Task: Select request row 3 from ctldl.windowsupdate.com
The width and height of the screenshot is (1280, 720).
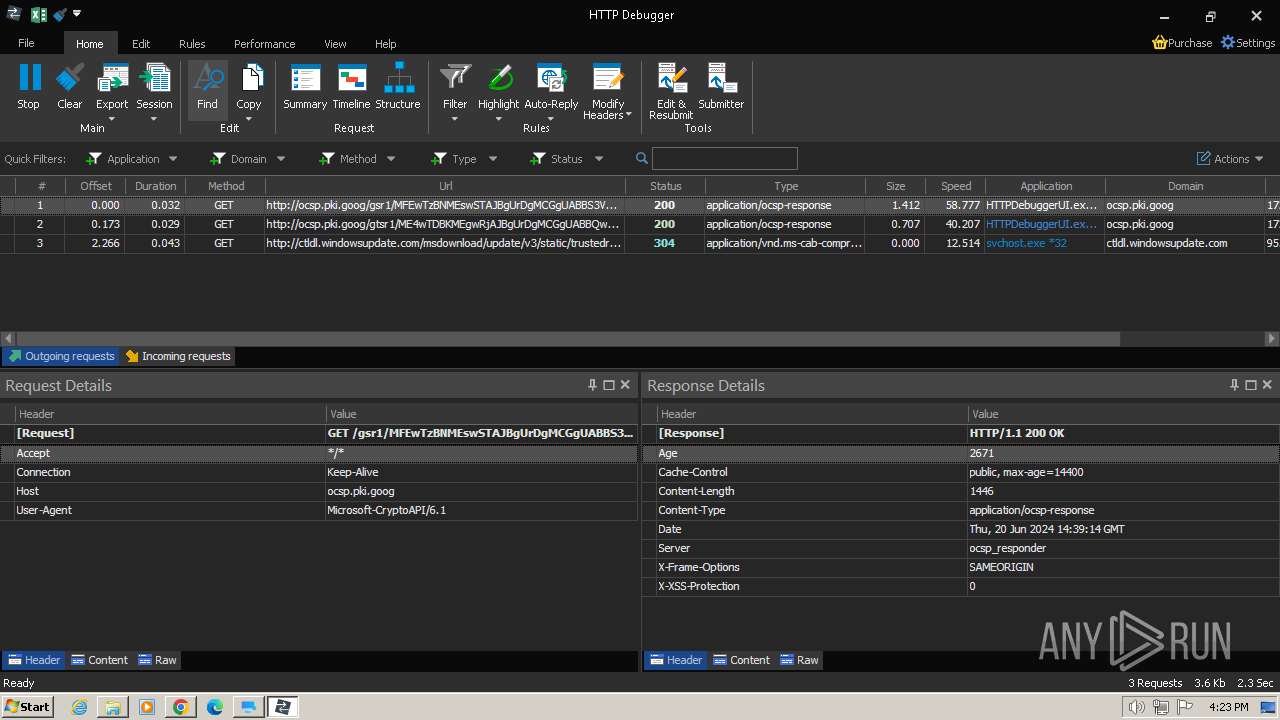Action: [x=640, y=243]
